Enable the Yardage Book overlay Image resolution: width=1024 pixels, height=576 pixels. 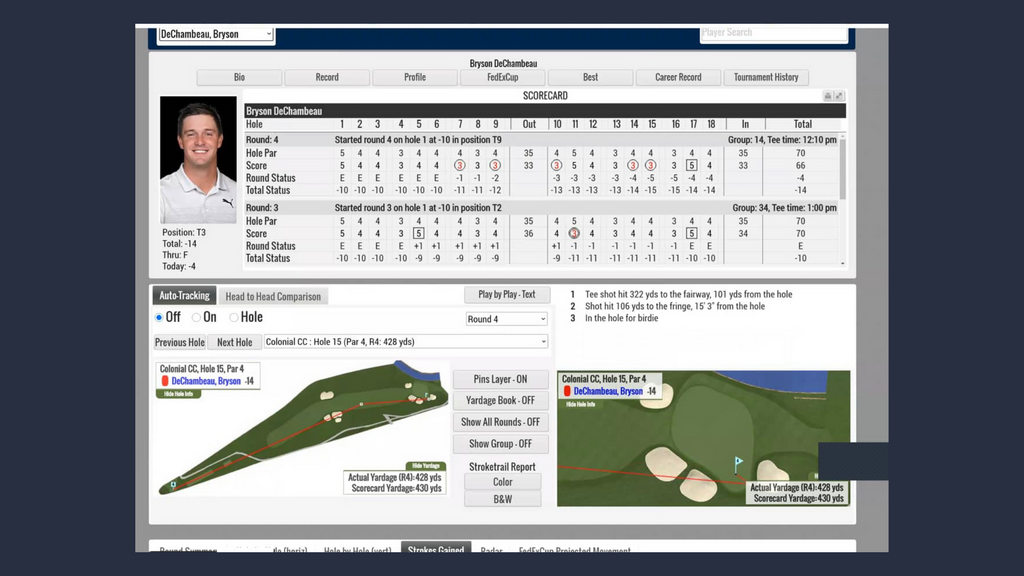pos(501,400)
